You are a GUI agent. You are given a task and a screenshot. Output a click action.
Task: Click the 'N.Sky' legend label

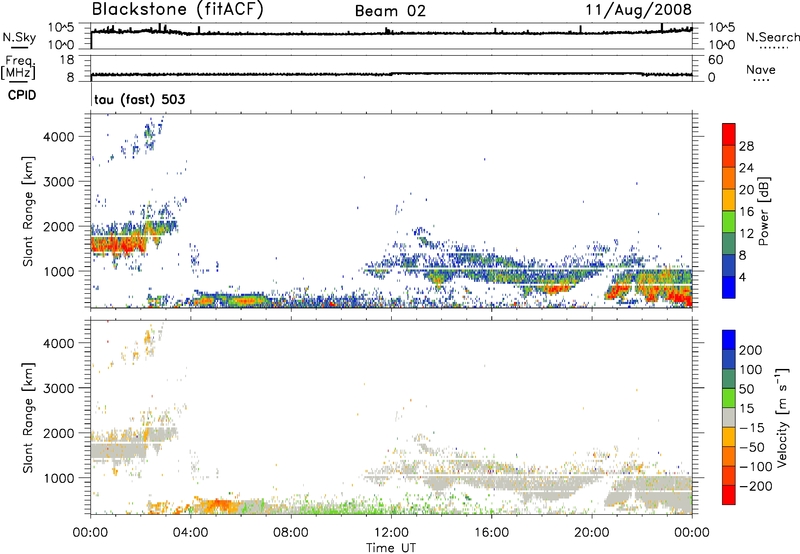19,37
